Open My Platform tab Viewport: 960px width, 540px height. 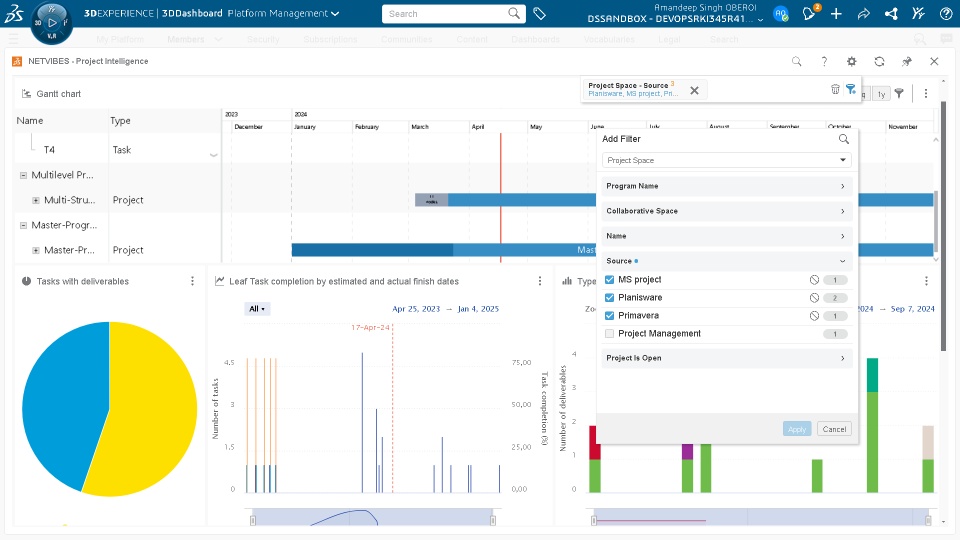[x=120, y=39]
